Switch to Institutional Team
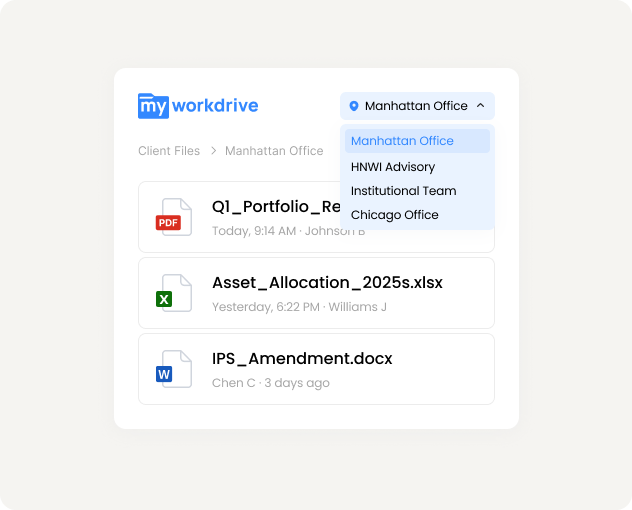This screenshot has width=632, height=510. click(403, 191)
